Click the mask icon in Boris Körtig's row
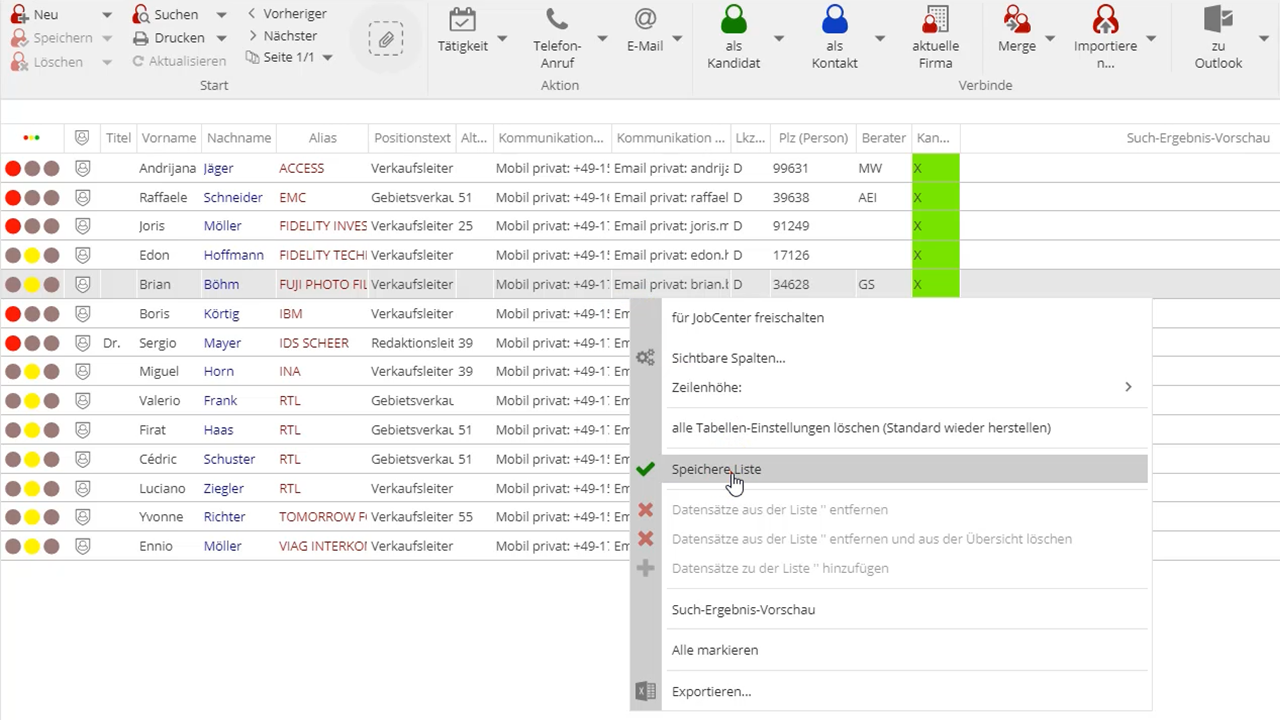This screenshot has height=720, width=1280. 83,313
